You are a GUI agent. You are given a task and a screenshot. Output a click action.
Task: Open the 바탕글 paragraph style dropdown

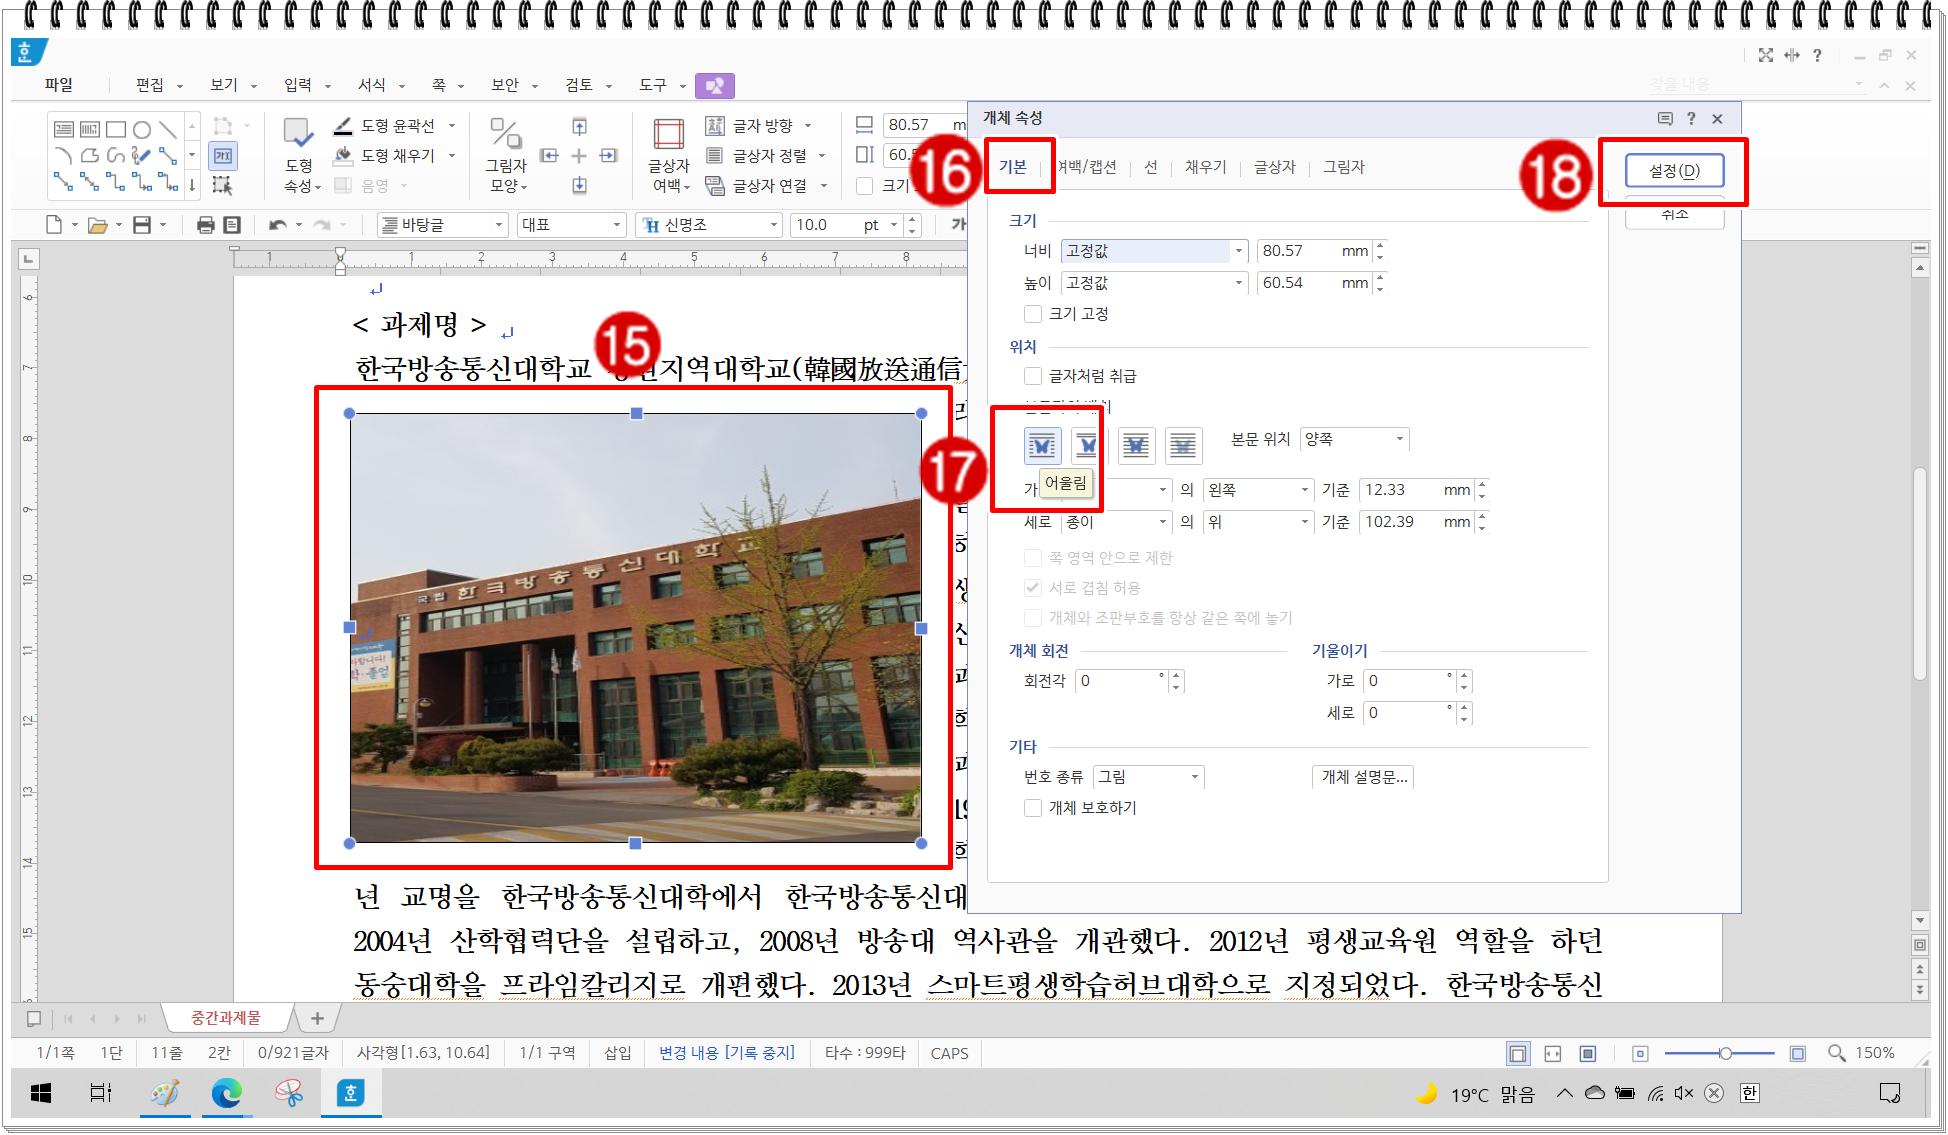pos(442,225)
